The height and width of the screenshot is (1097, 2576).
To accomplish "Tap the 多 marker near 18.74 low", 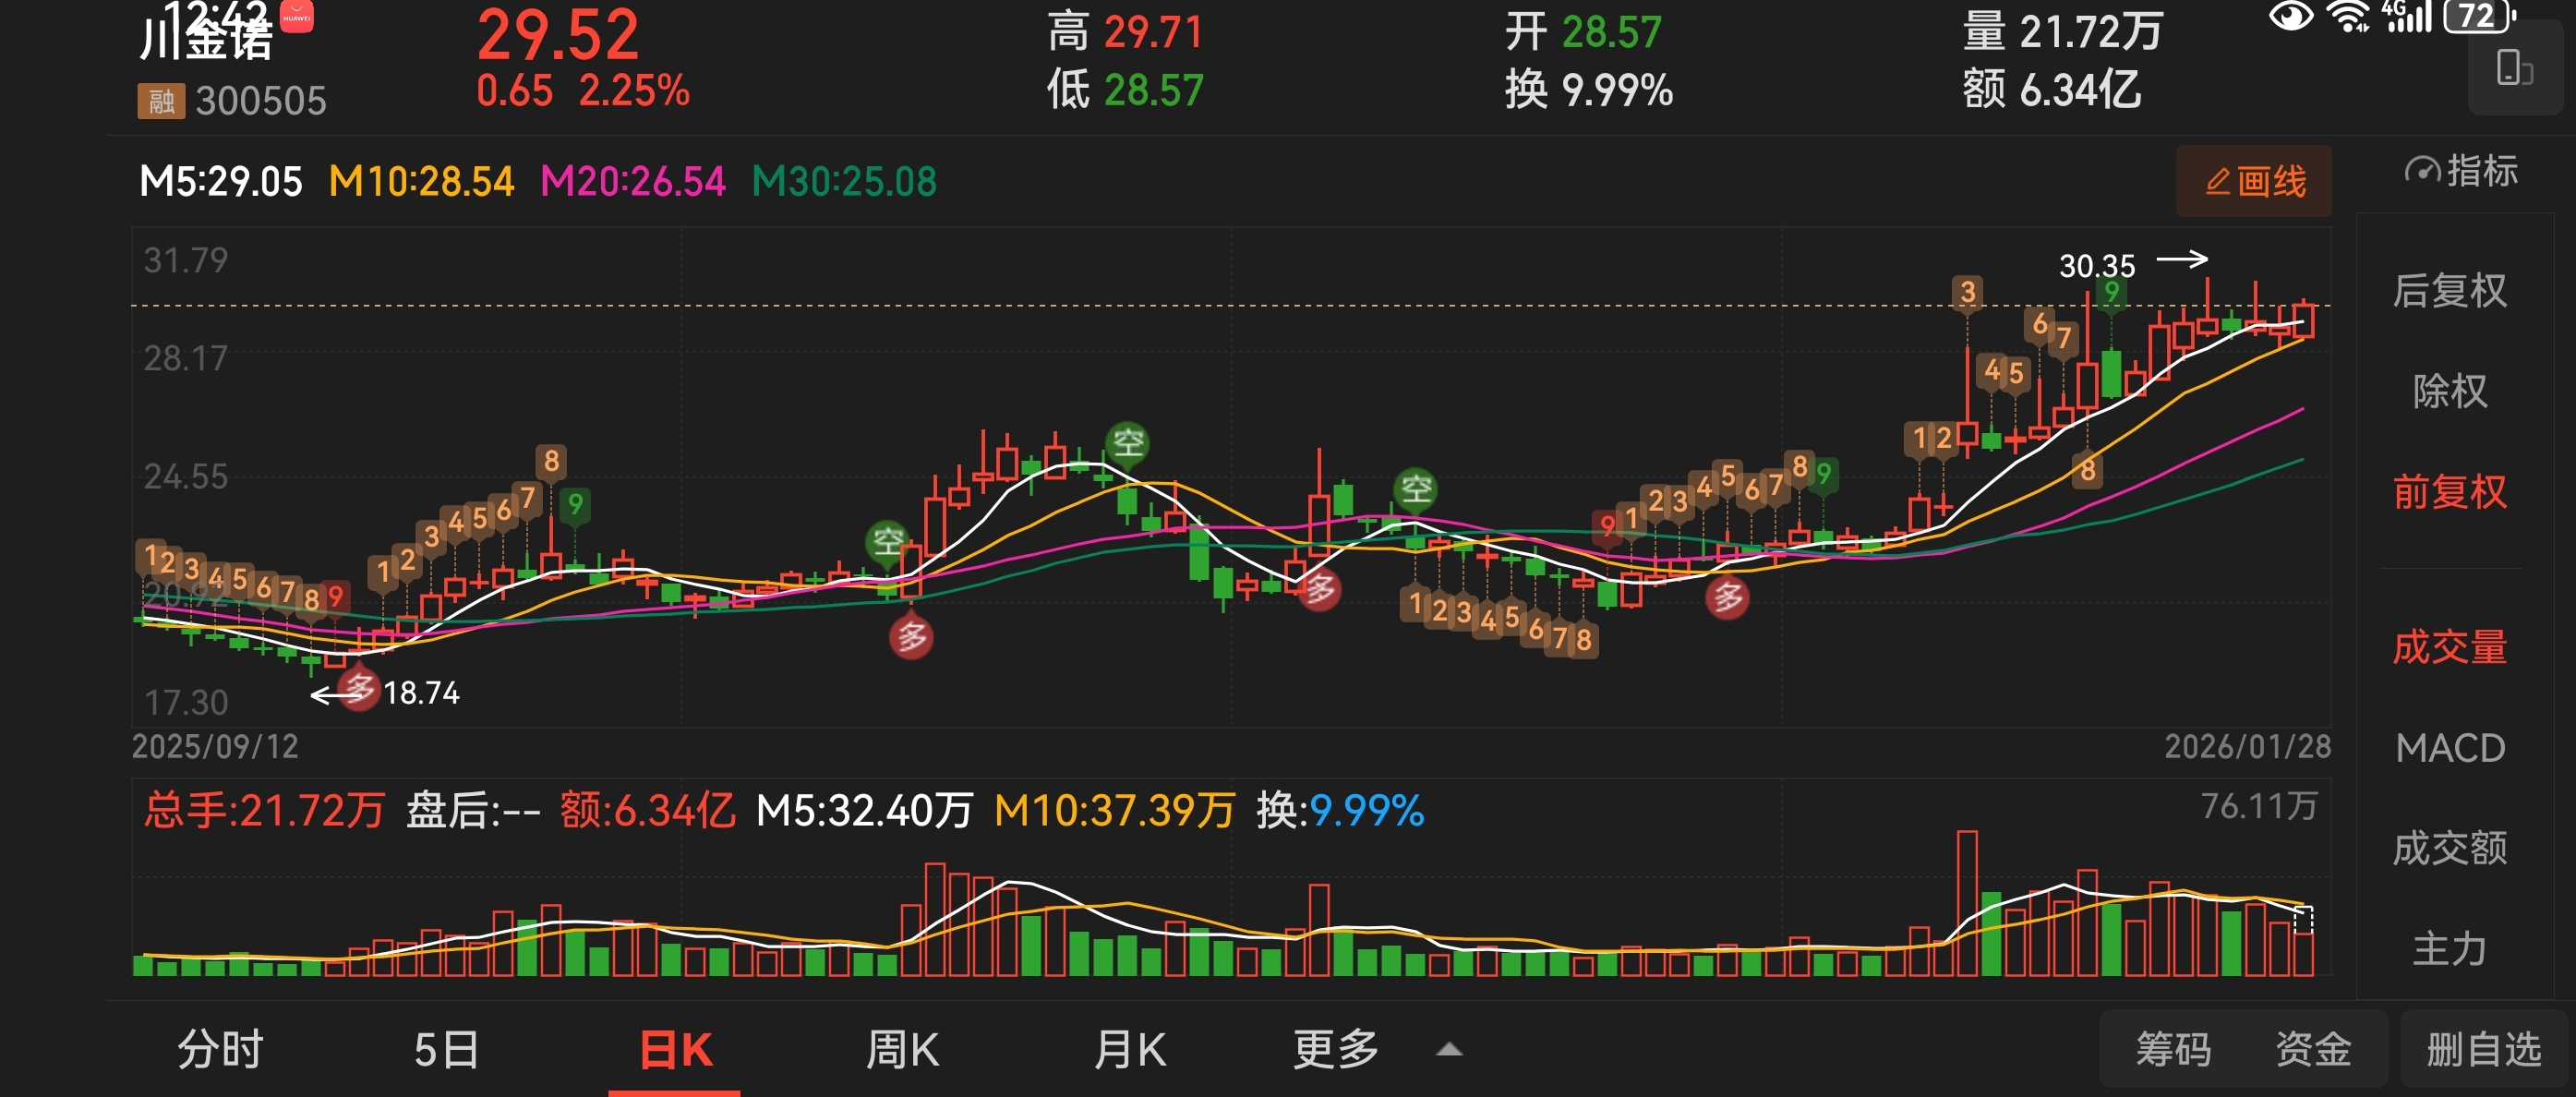I will [x=358, y=688].
